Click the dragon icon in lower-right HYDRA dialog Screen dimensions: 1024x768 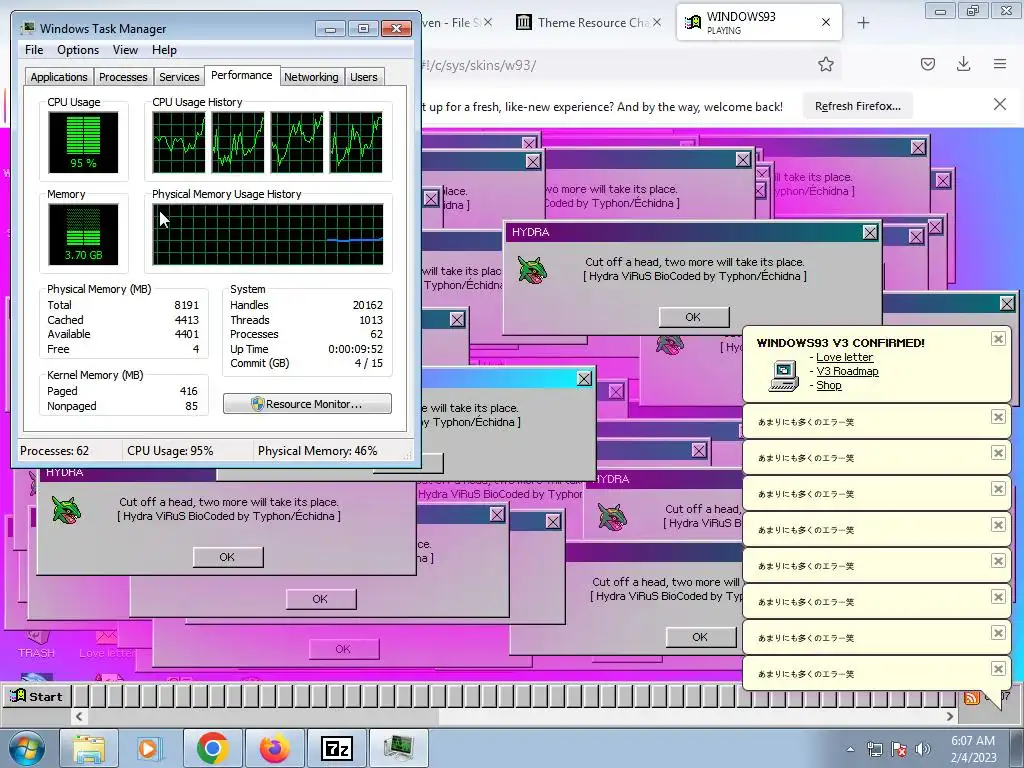[613, 517]
